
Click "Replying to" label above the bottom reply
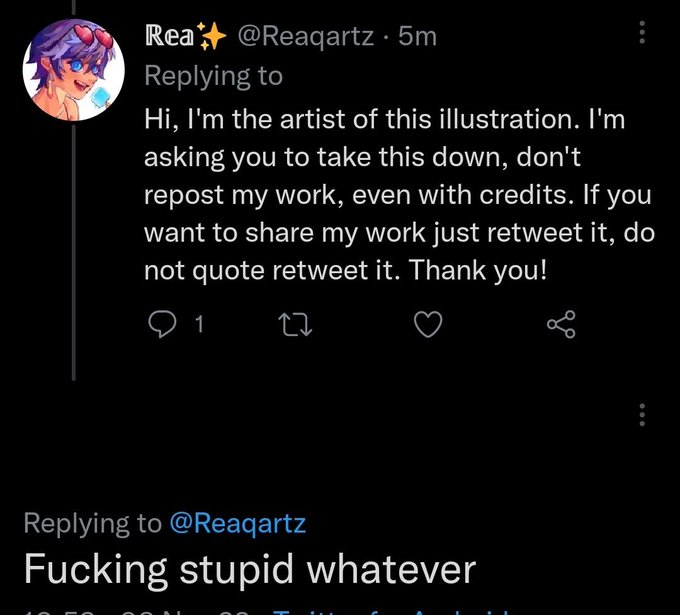click(93, 523)
